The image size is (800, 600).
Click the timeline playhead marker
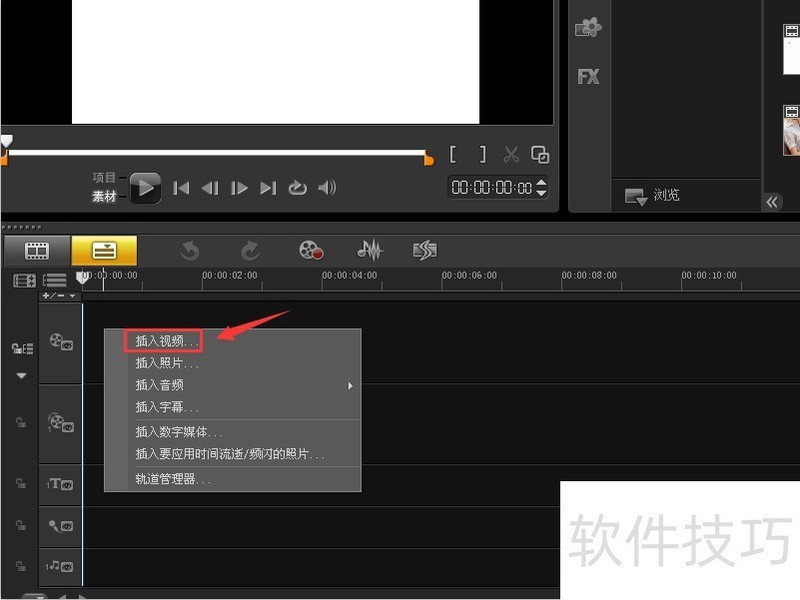click(x=82, y=278)
